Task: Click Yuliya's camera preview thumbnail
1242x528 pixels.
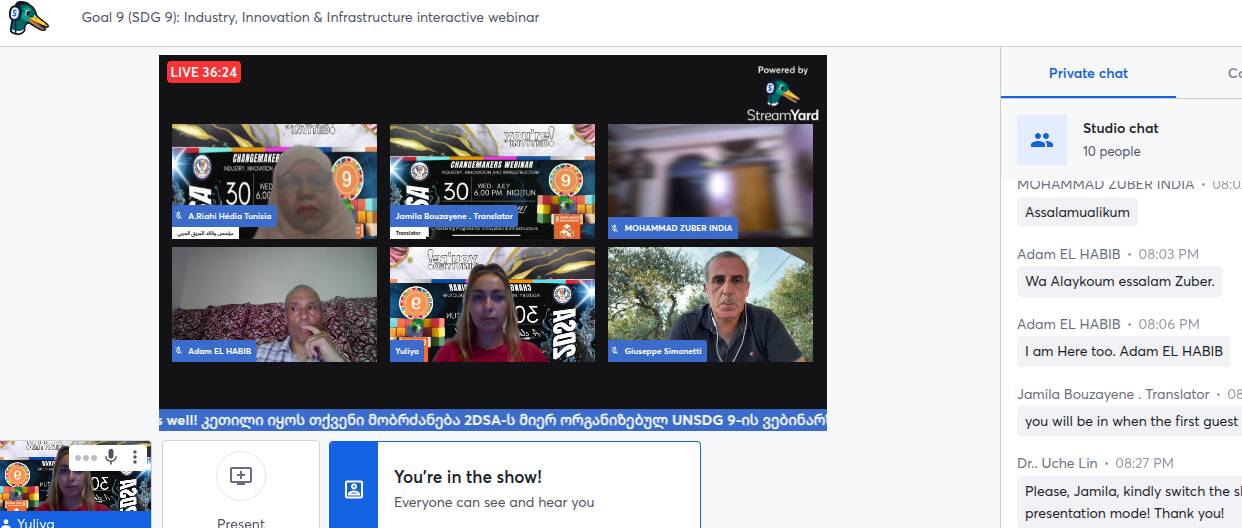Action: (75, 484)
